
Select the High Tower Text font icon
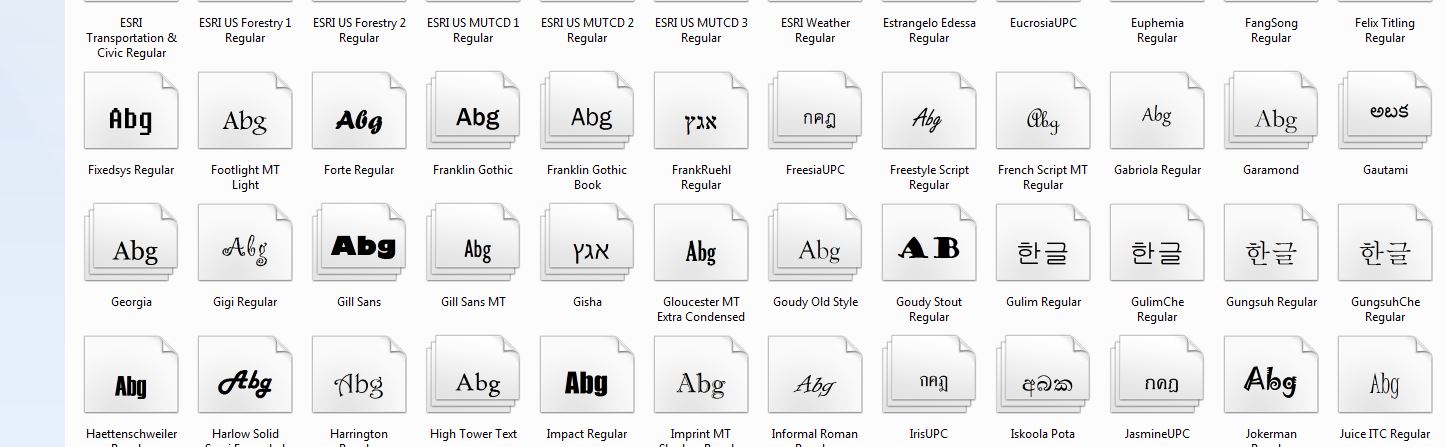[x=473, y=376]
